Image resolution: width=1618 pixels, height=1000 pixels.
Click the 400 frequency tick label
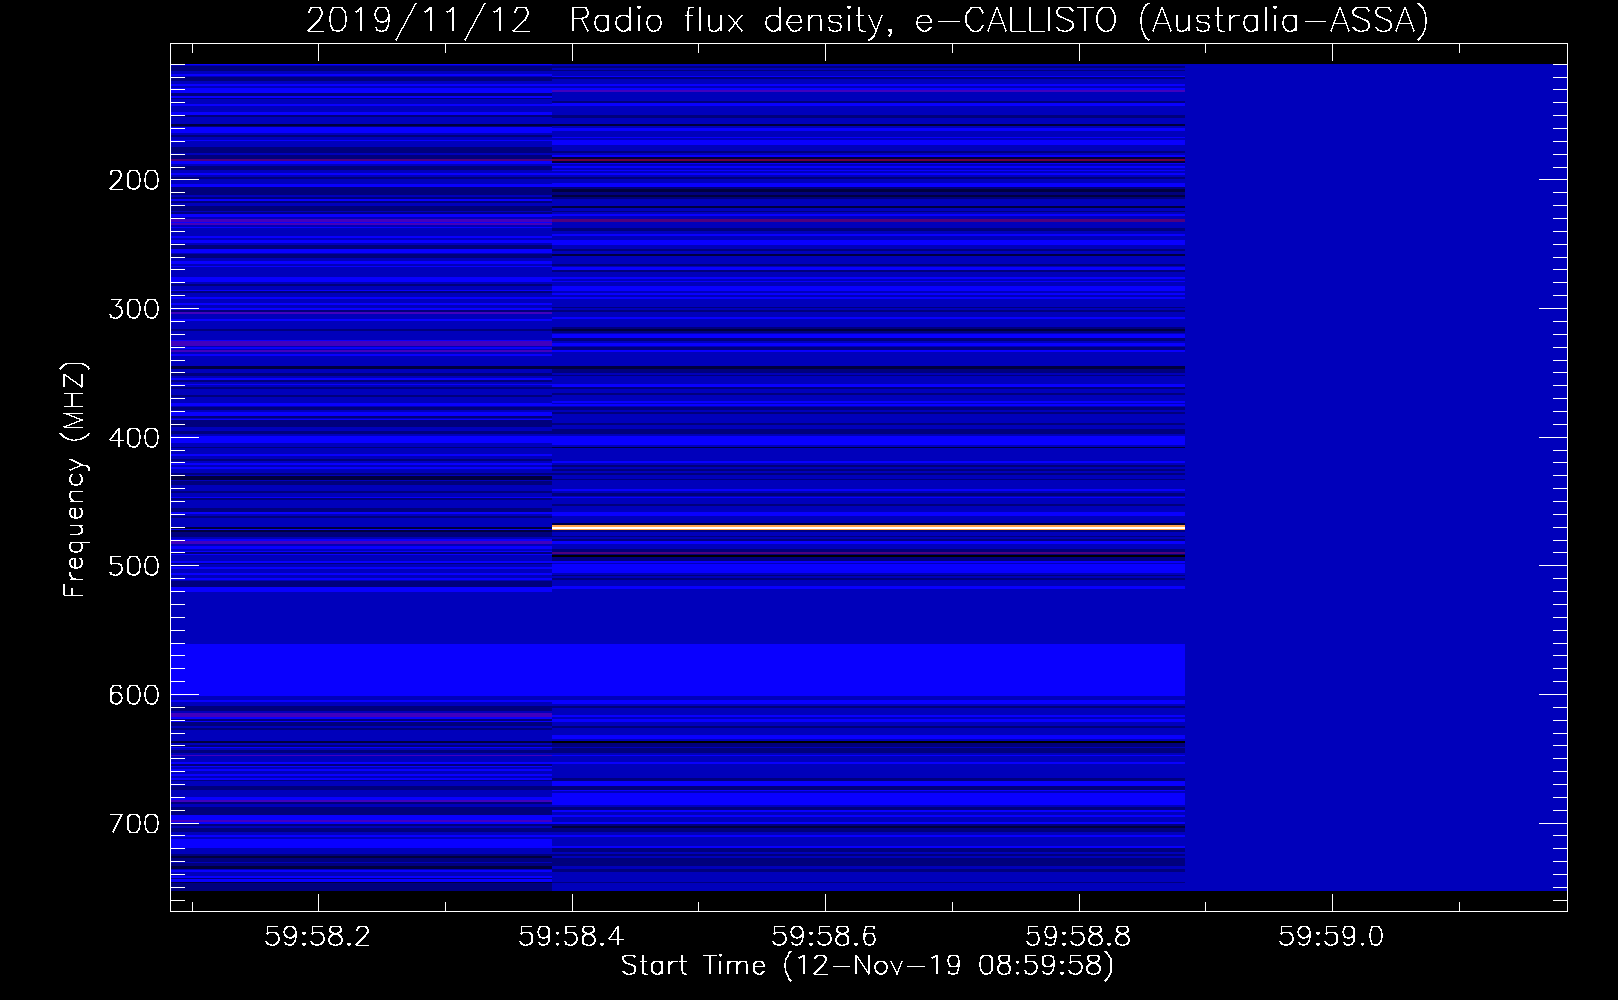pos(134,438)
